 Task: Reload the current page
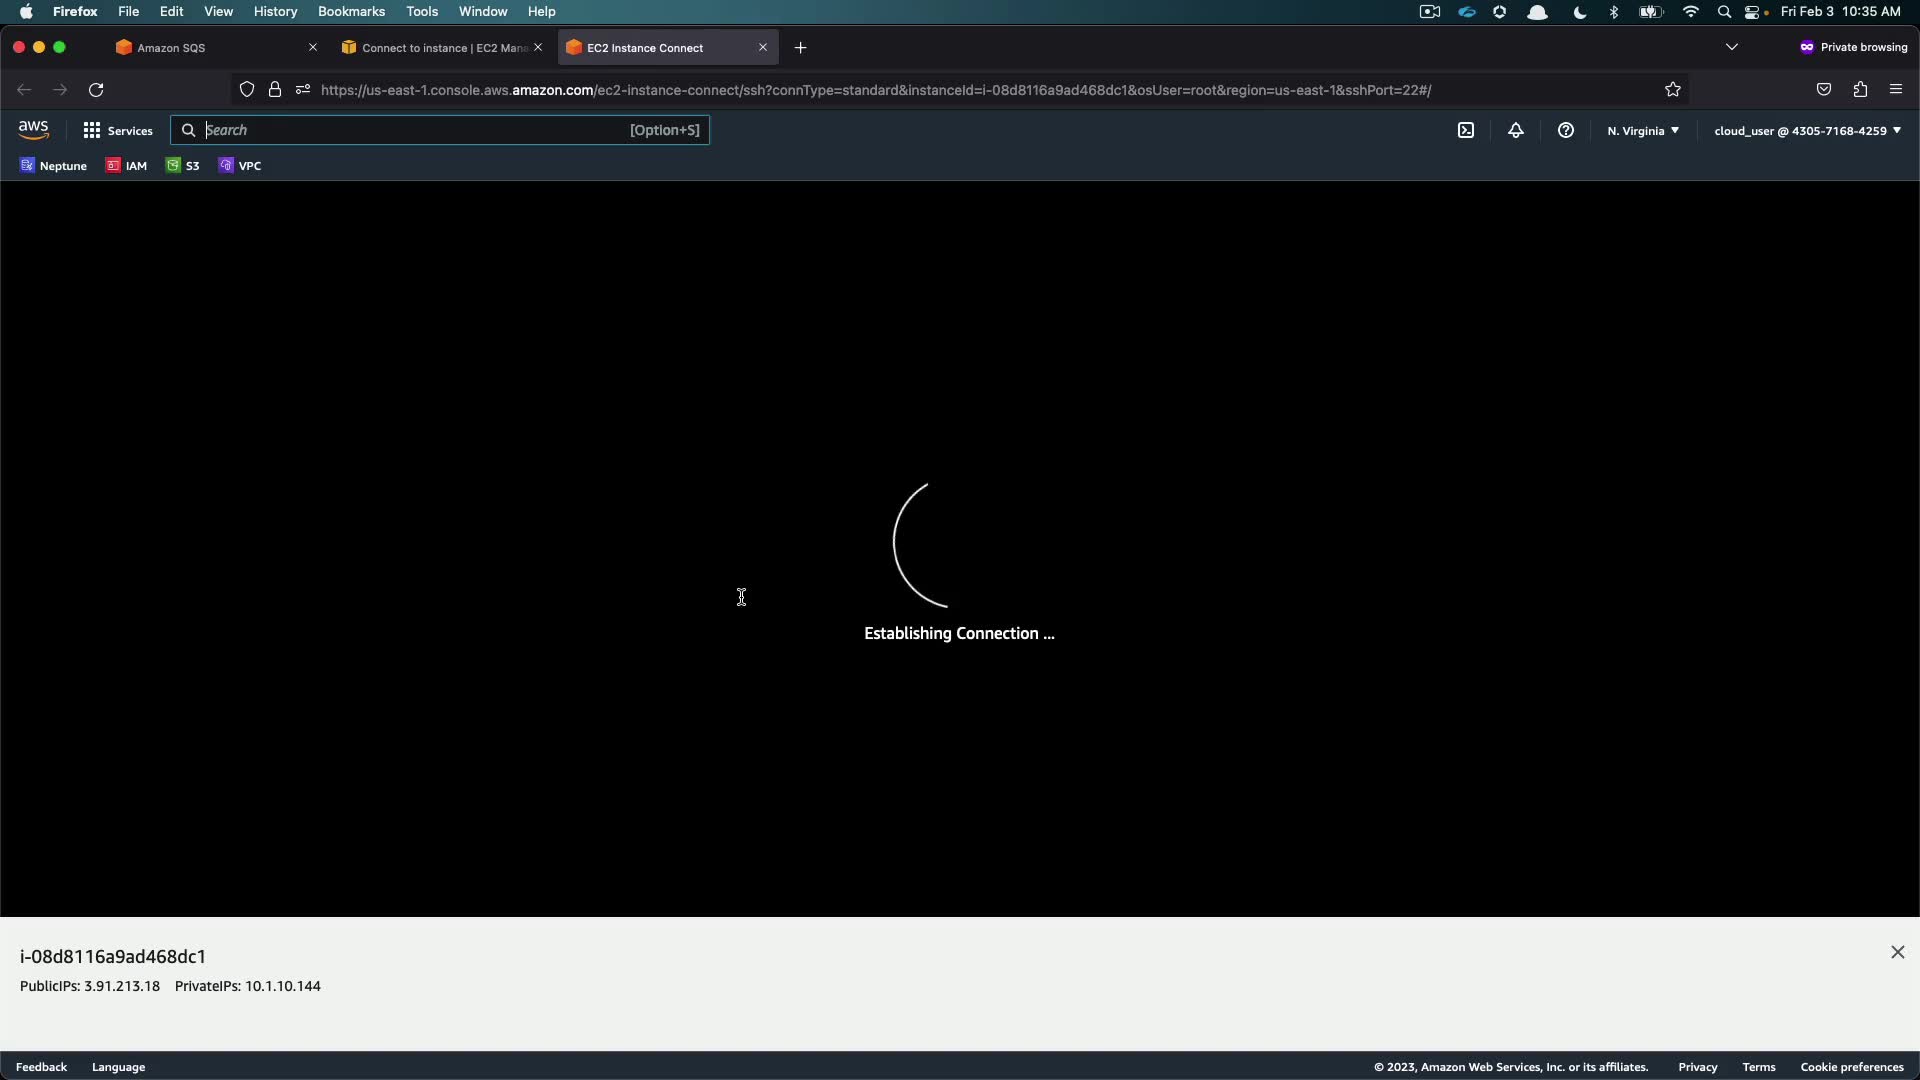coord(96,90)
